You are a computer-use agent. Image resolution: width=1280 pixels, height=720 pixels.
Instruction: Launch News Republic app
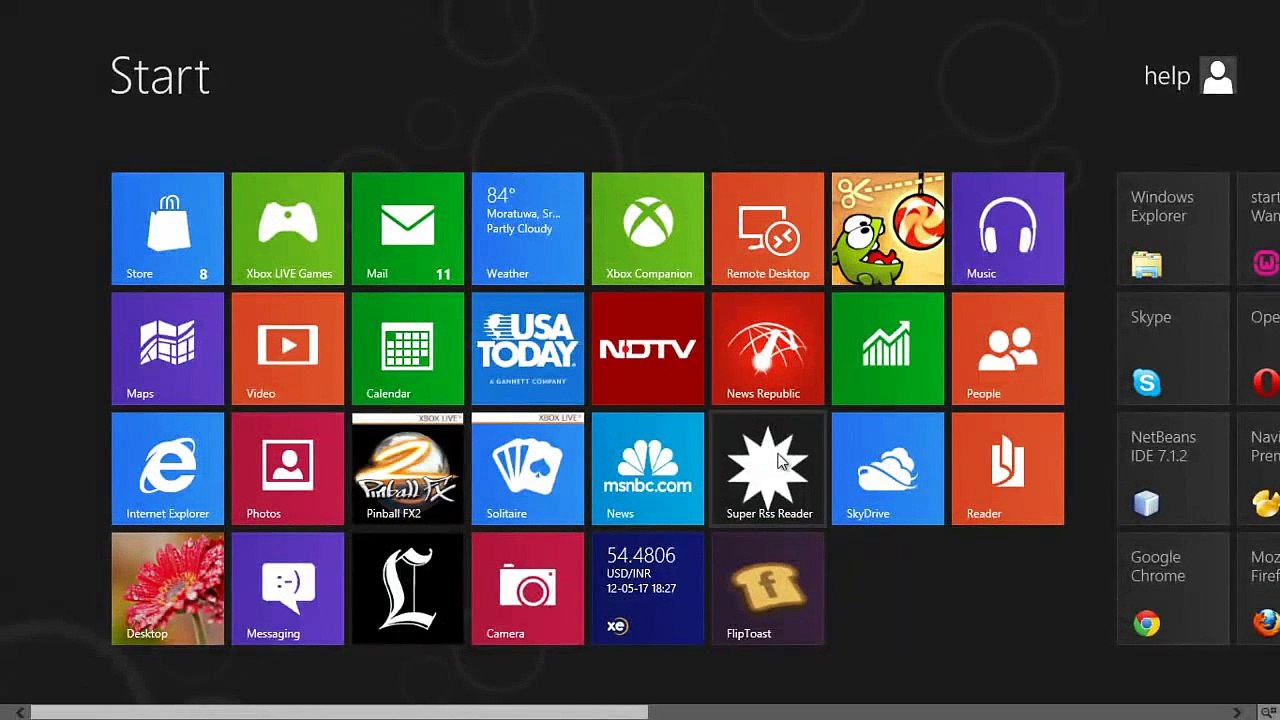[767, 349]
